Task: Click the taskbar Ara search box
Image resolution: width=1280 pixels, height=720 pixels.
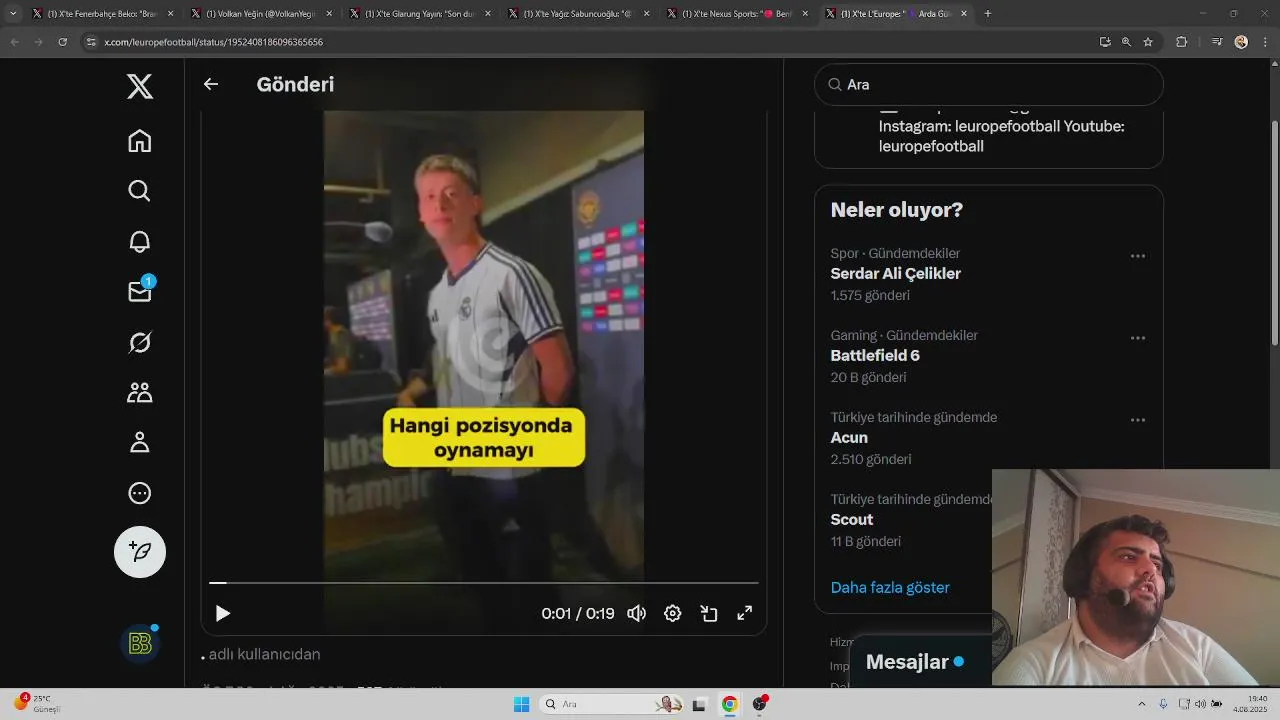Action: click(612, 704)
